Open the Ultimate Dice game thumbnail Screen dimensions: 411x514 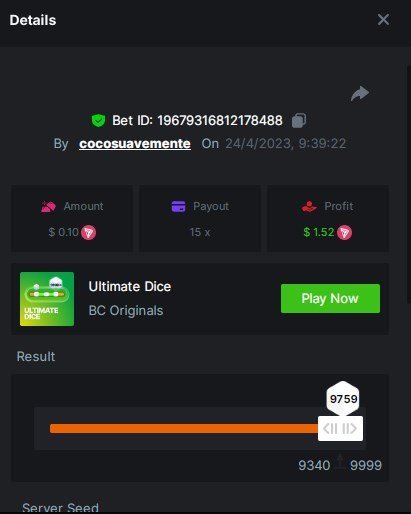point(47,299)
